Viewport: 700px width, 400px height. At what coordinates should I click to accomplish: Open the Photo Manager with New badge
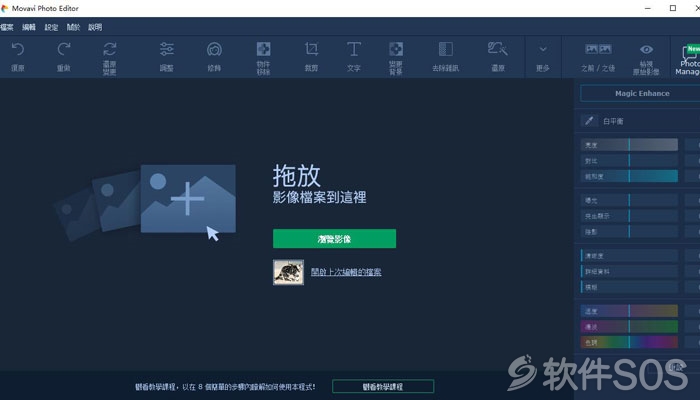click(x=688, y=59)
